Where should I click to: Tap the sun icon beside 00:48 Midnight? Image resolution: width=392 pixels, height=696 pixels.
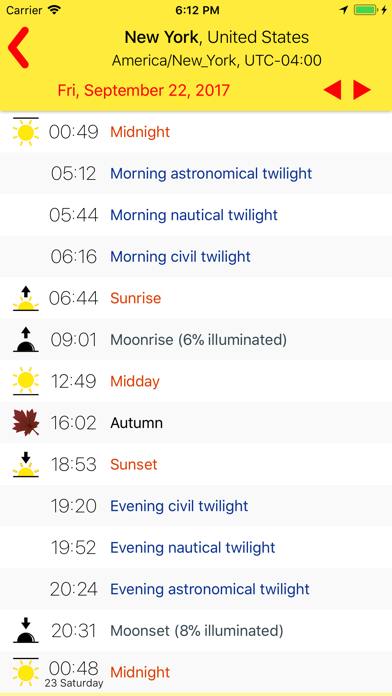[x=26, y=672]
